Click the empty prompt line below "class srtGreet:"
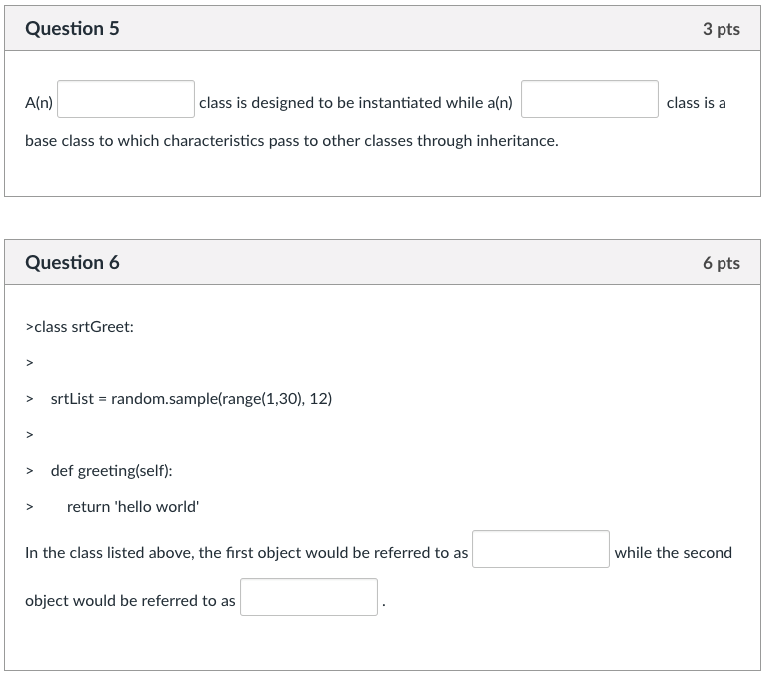Viewport: 781px width, 682px height. 30,363
